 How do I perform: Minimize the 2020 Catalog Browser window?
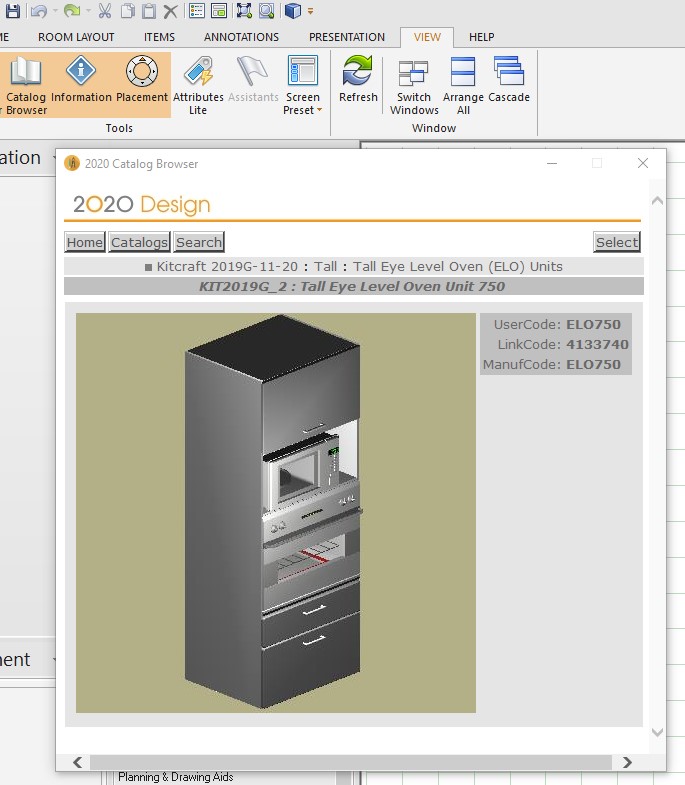pos(552,163)
